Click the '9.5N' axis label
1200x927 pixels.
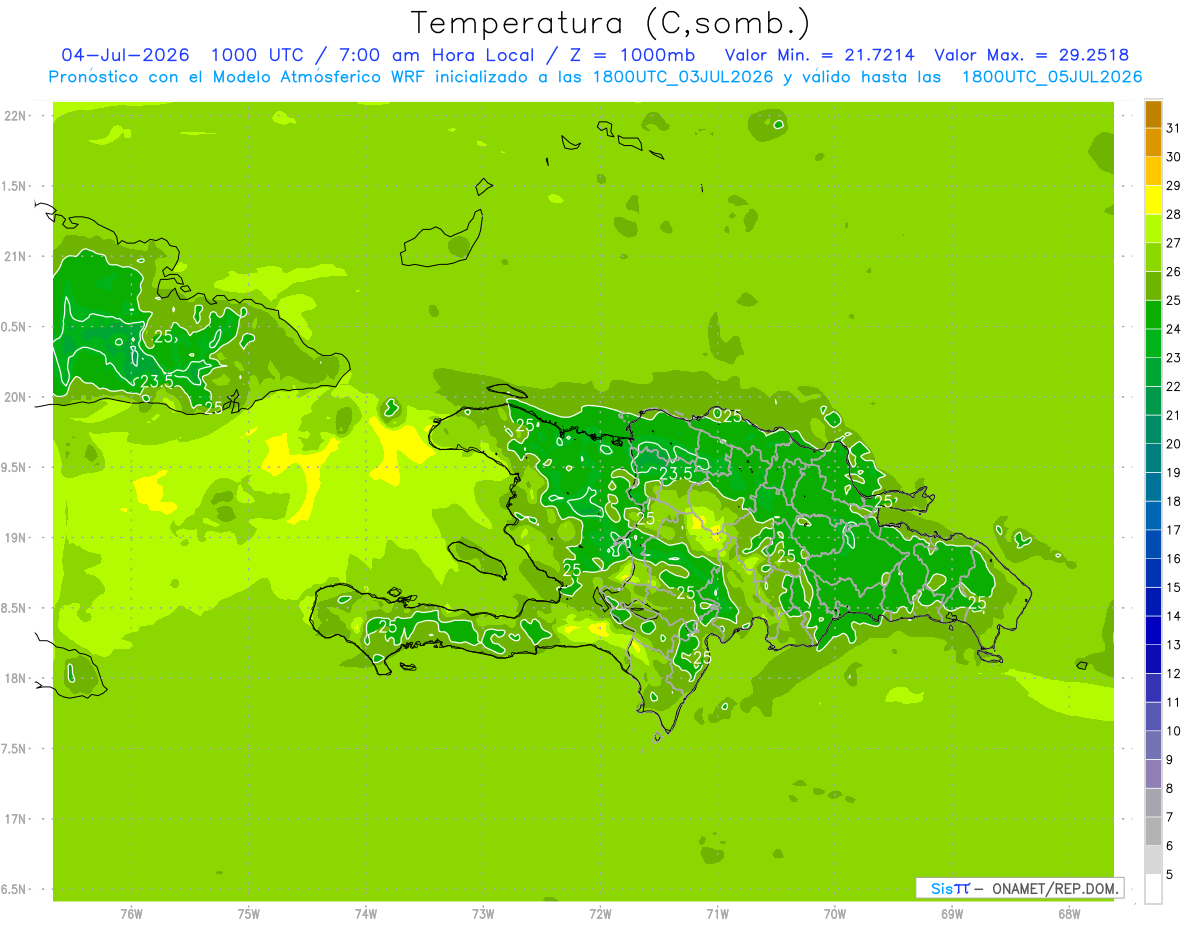pos(15,467)
